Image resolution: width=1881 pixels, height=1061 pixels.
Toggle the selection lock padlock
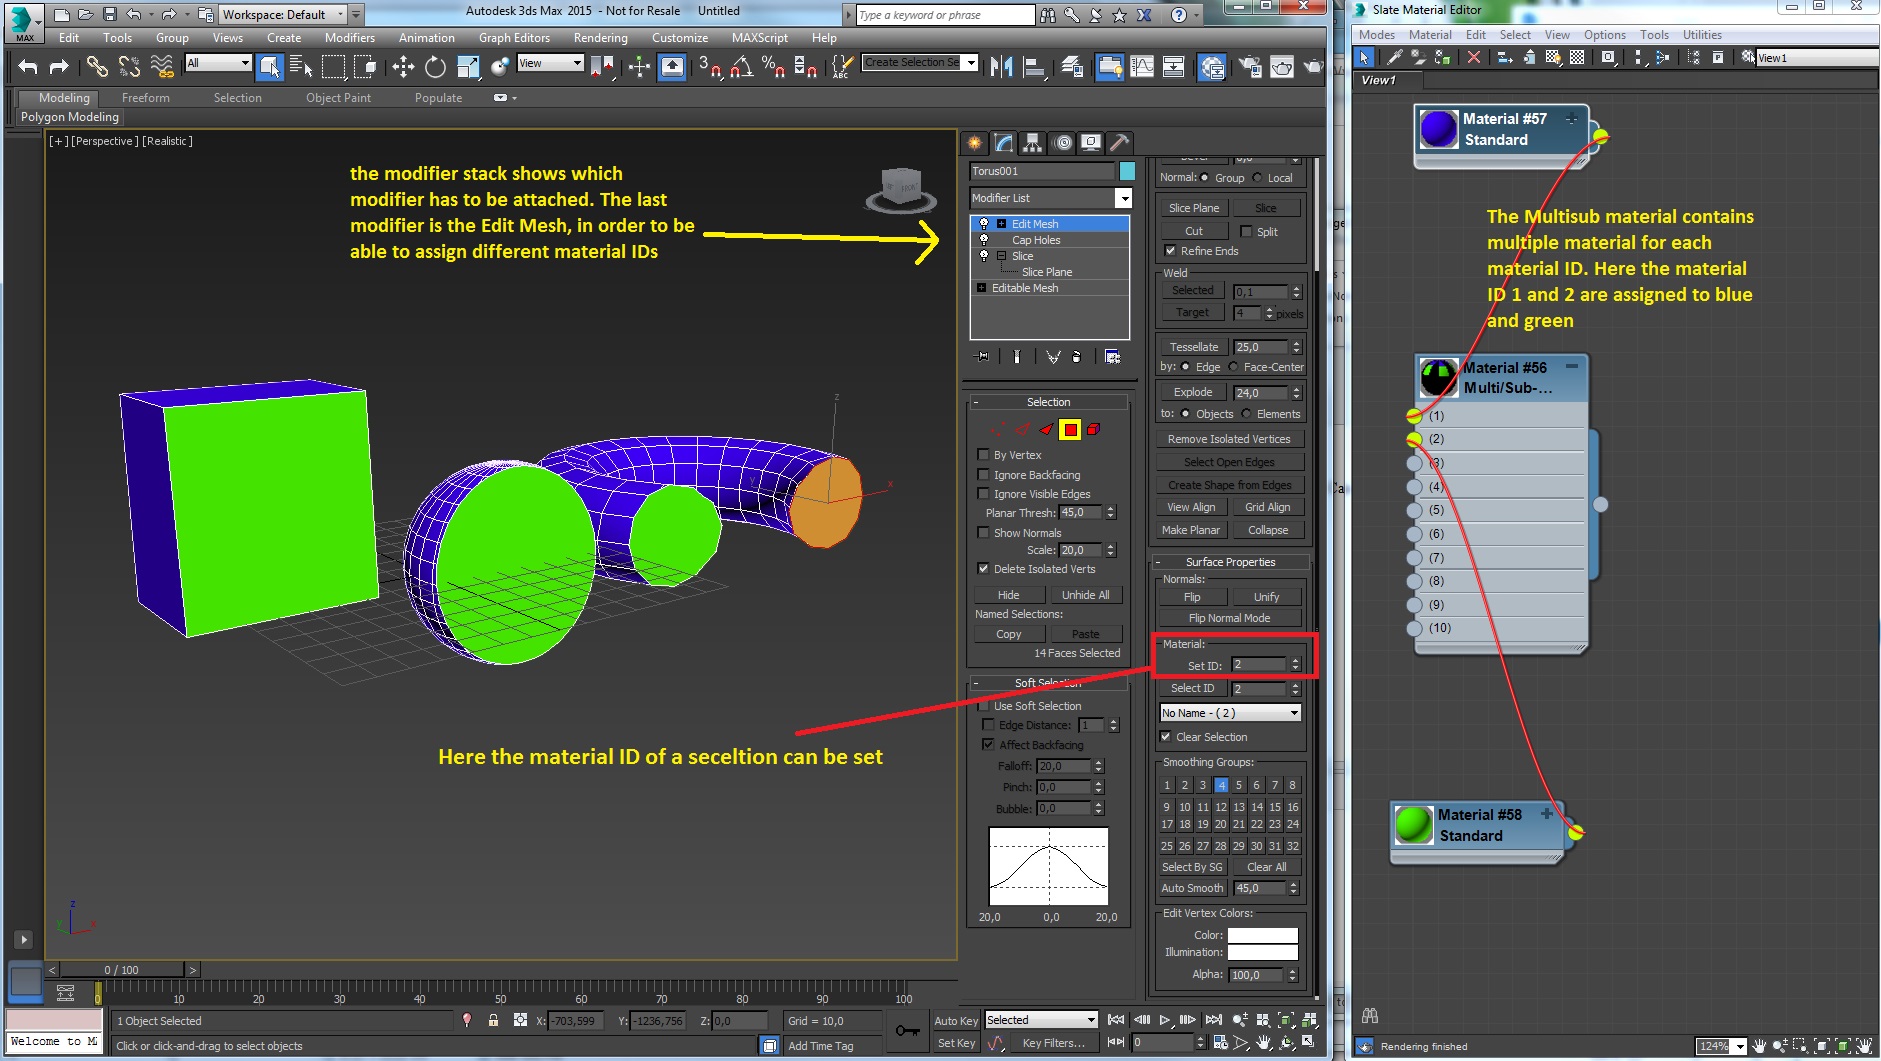[x=493, y=1020]
